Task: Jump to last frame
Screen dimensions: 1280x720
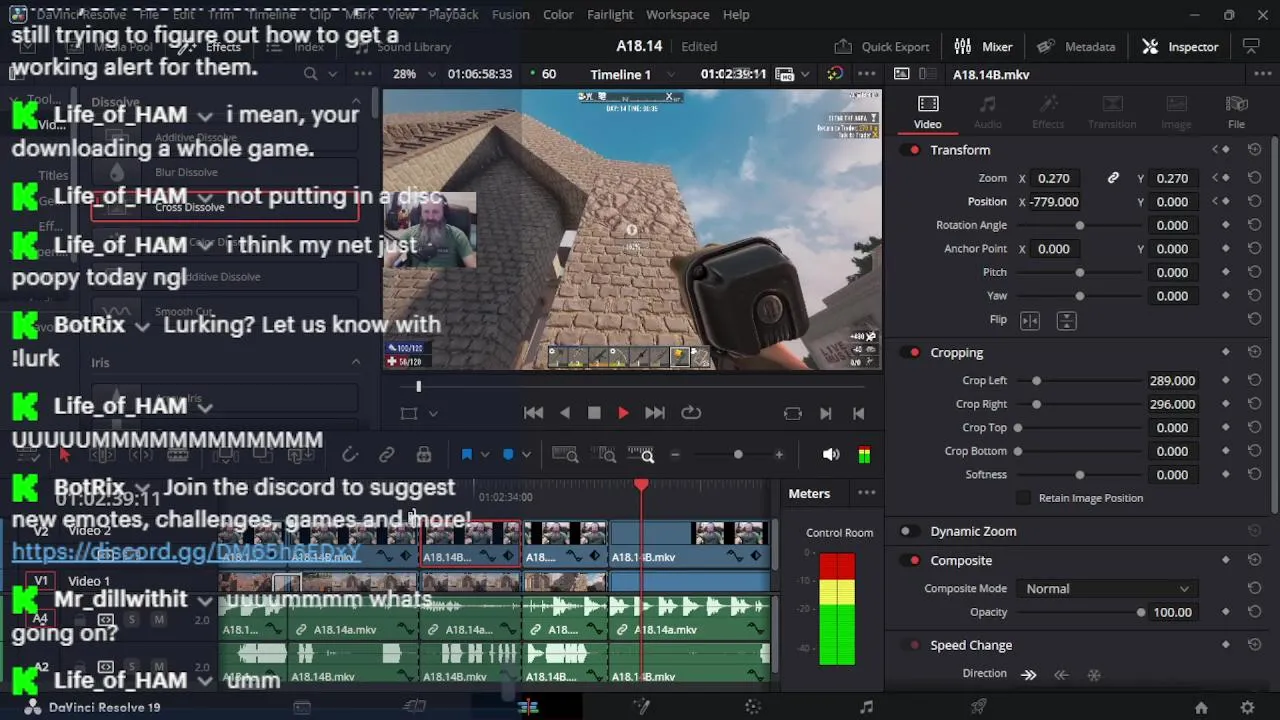Action: click(655, 413)
